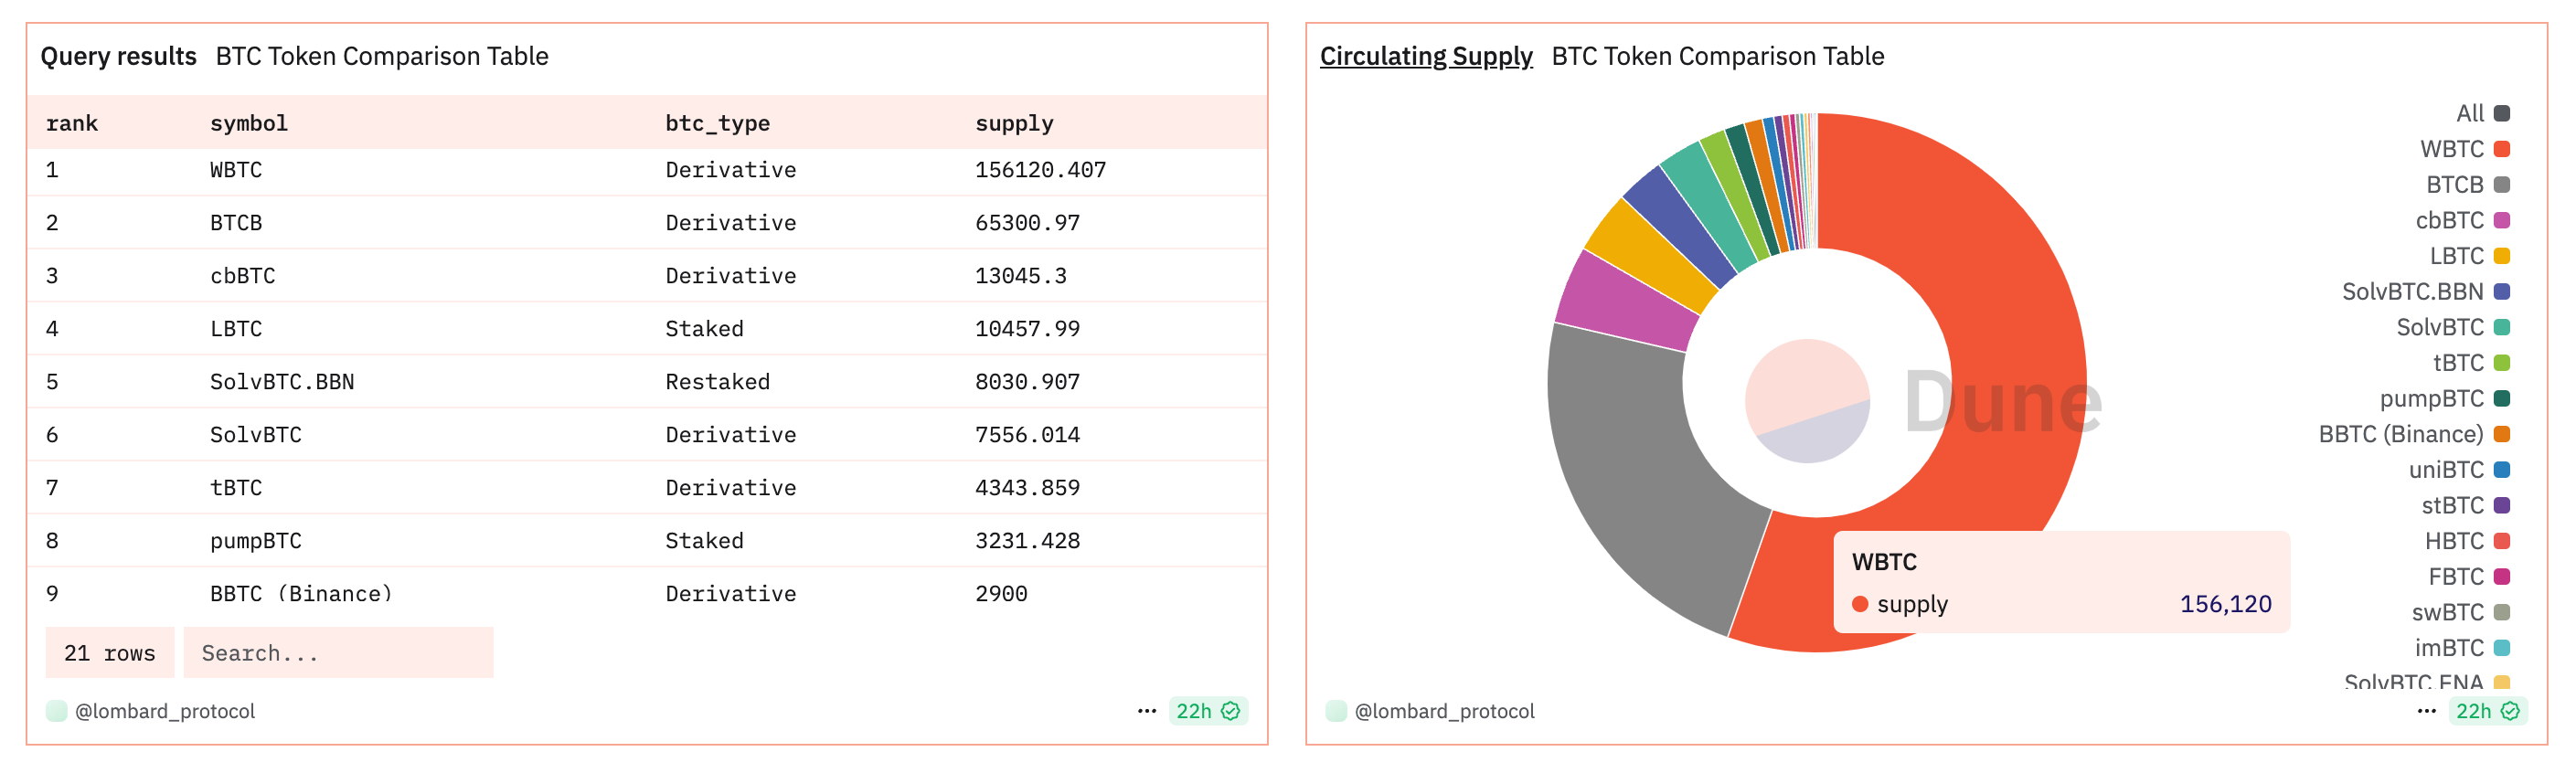Click the @lombard_protocol link below the table
The width and height of the screenshot is (2576, 773).
(x=165, y=711)
